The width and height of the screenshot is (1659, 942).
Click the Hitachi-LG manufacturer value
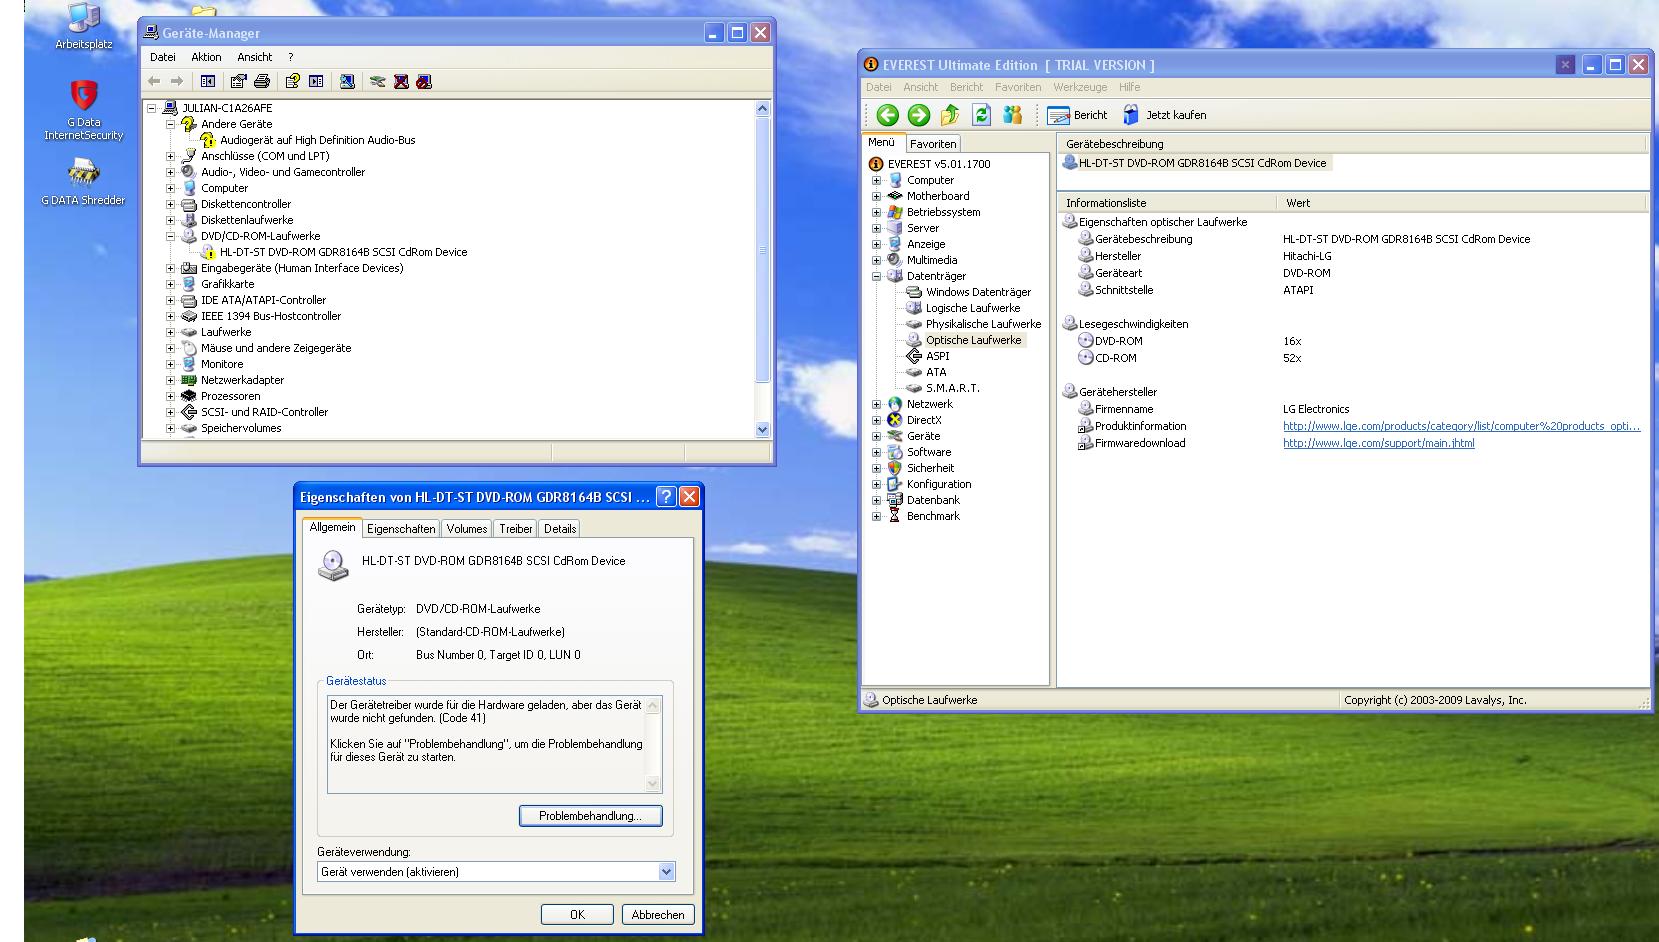(1307, 256)
